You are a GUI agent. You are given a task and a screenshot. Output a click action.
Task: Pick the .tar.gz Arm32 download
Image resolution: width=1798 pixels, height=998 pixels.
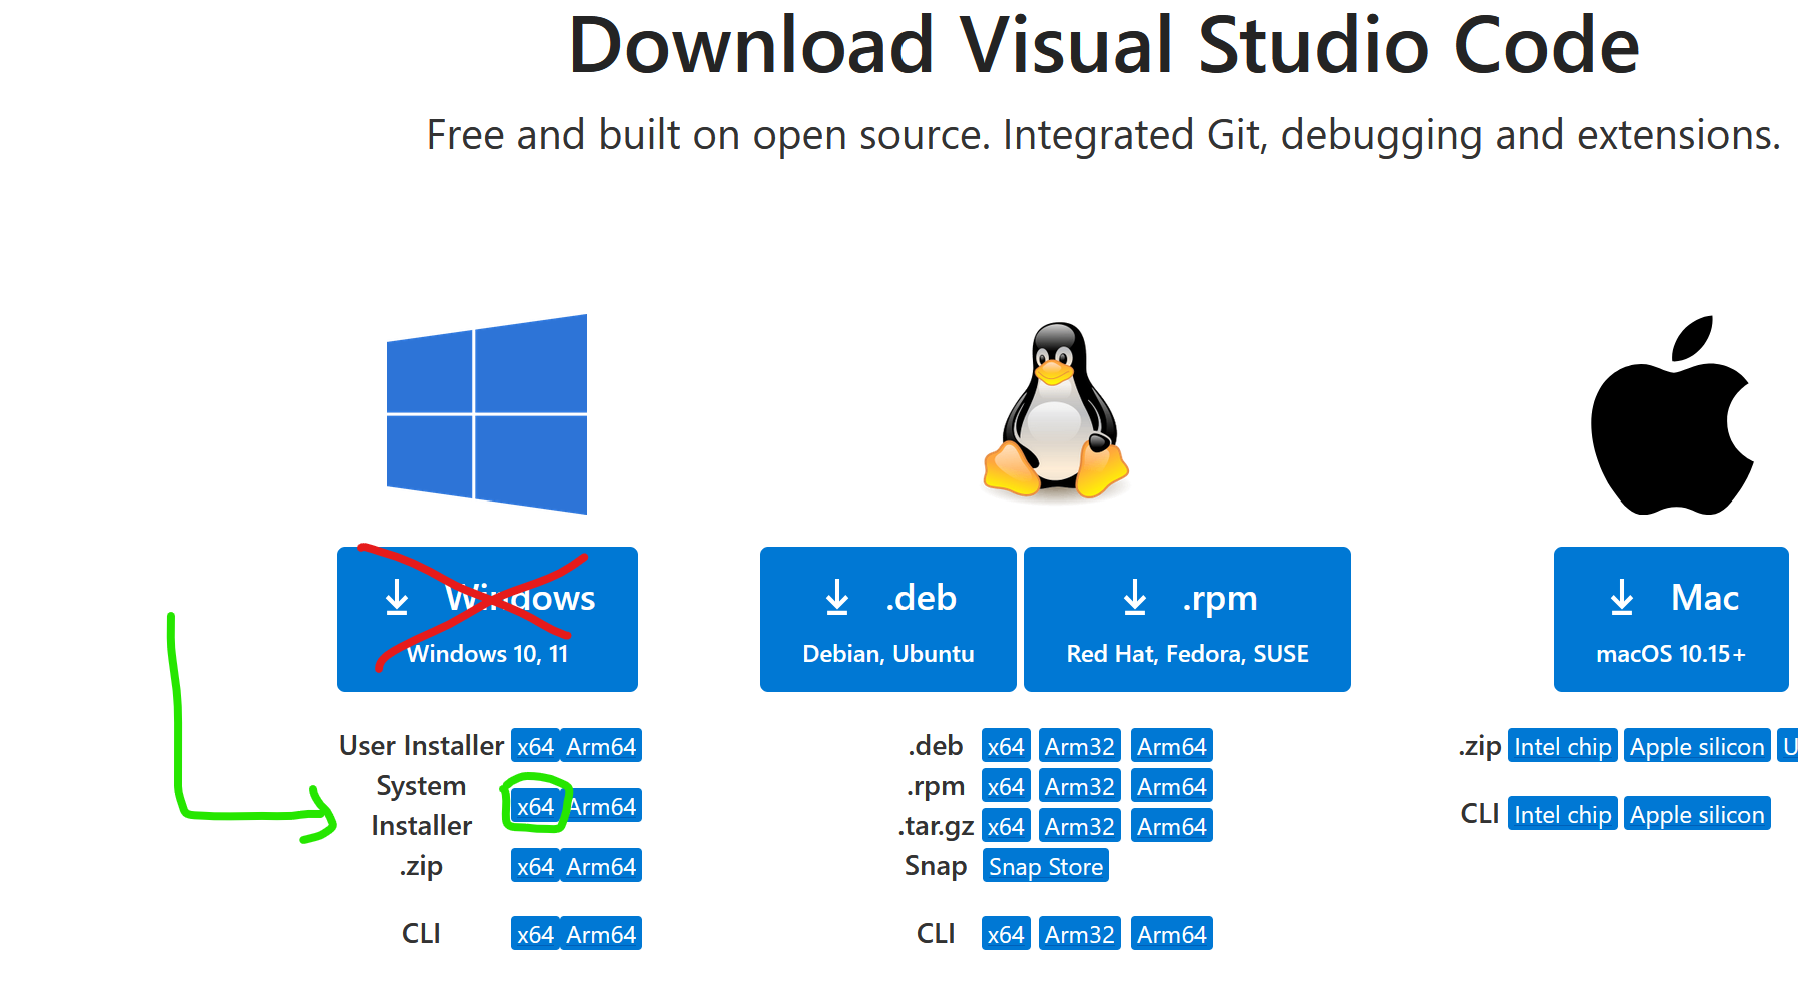coord(1080,826)
